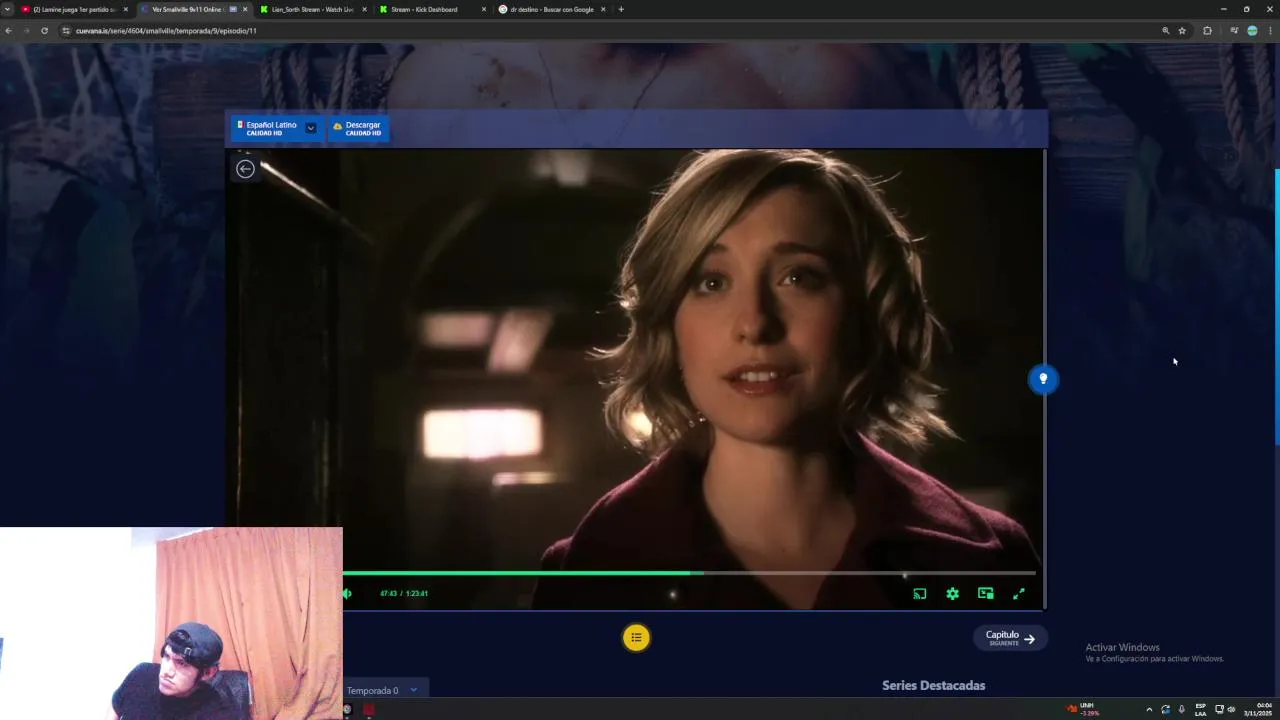This screenshot has height=720, width=1280.
Task: Open the browser profile avatar
Action: click(1252, 31)
